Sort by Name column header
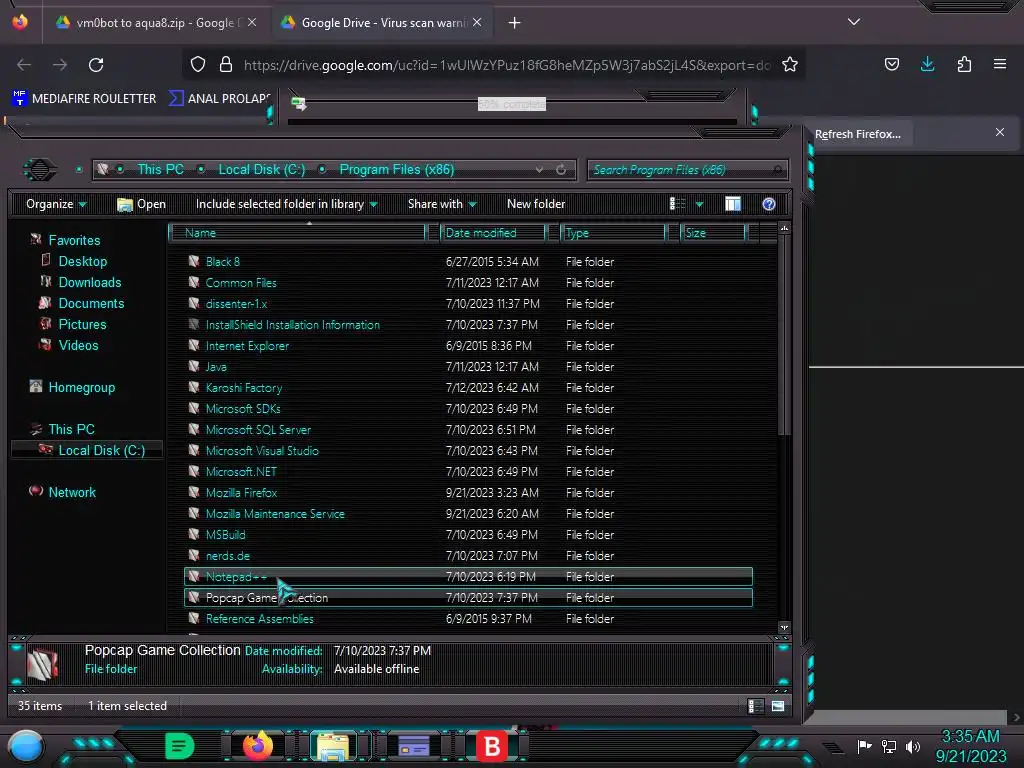Viewport: 1024px width, 768px height. pos(297,232)
